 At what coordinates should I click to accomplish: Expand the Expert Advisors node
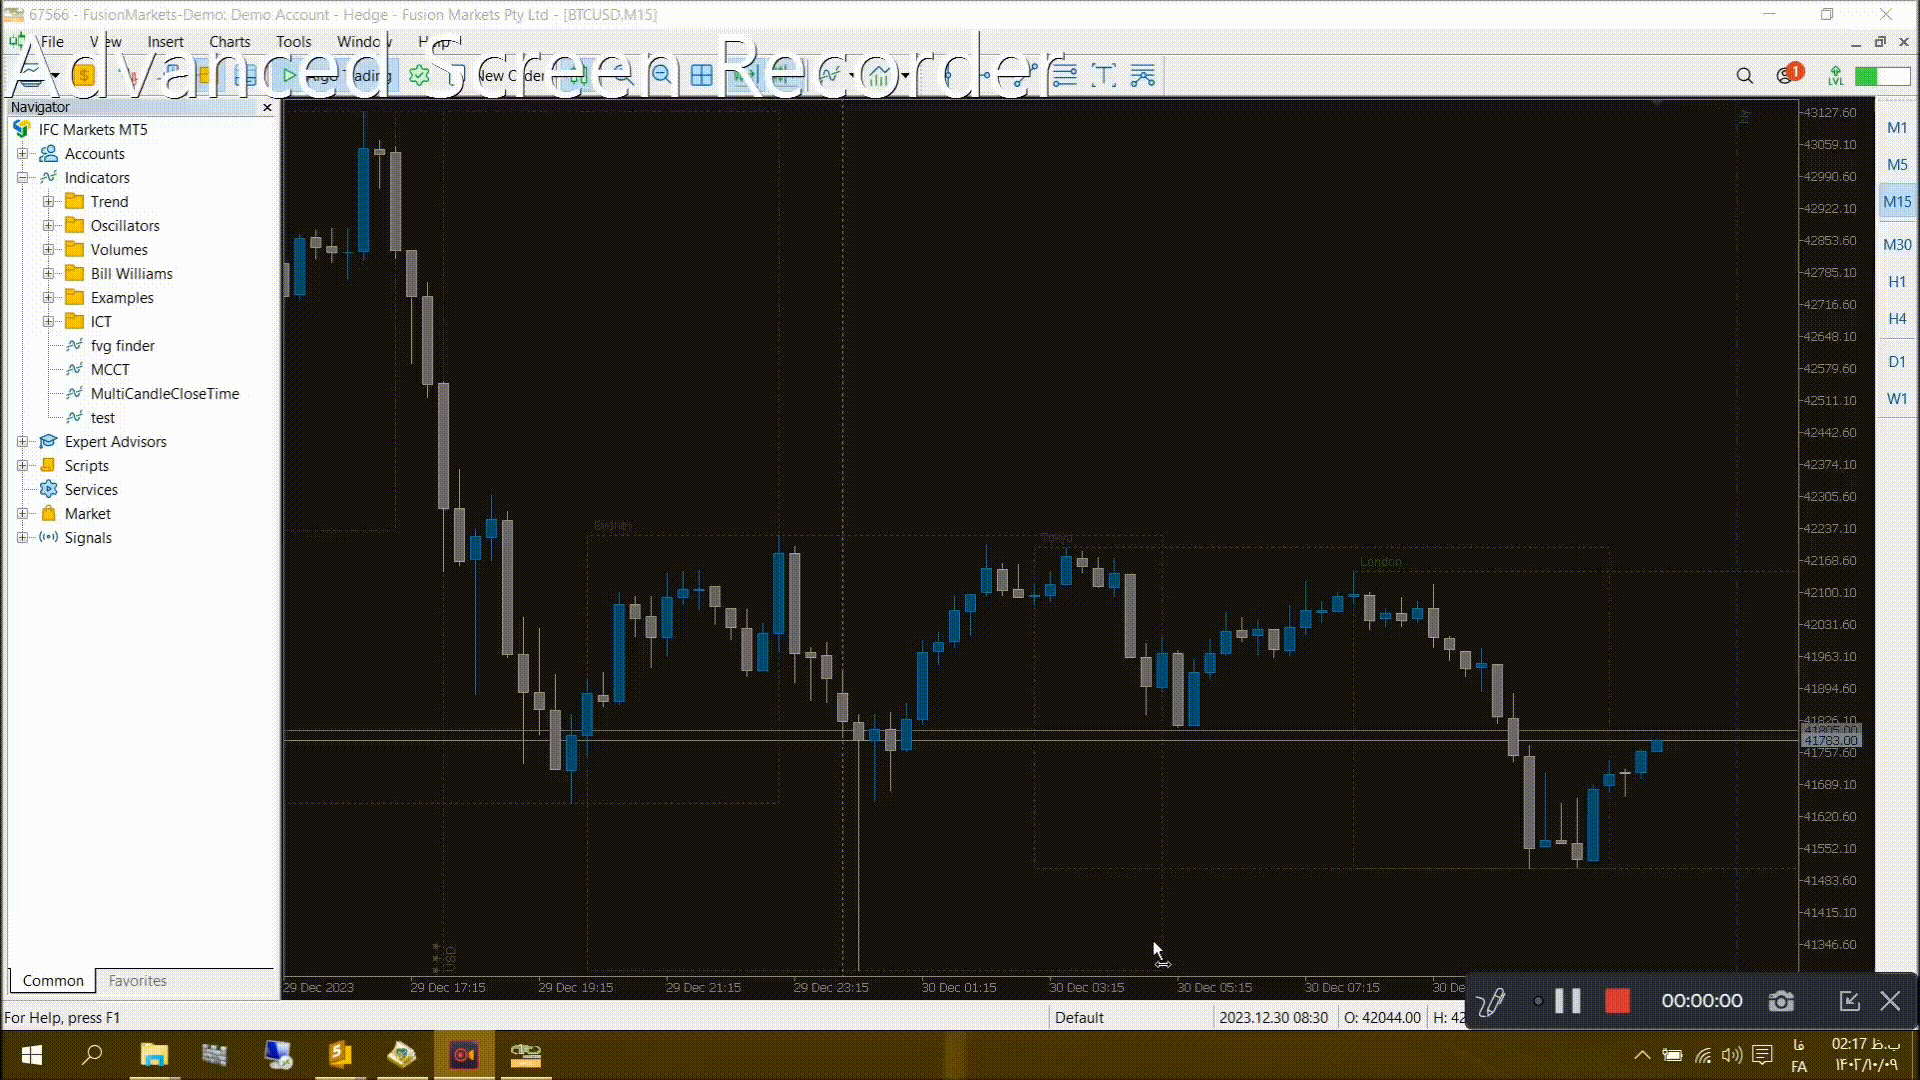pos(22,442)
